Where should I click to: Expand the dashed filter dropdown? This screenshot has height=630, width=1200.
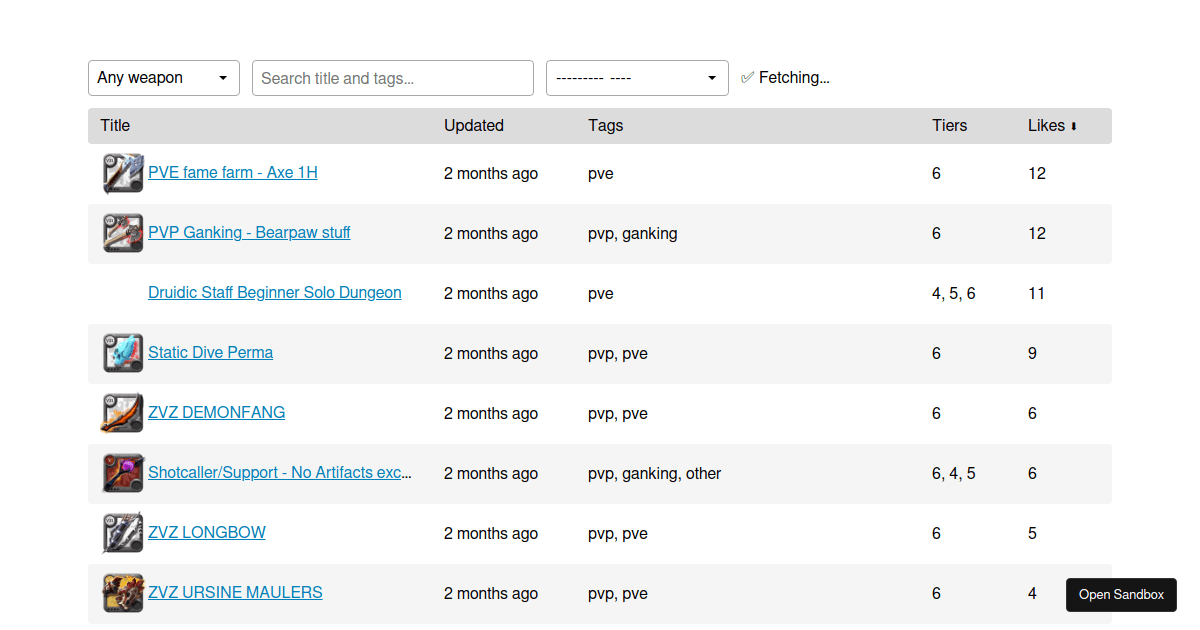coord(637,78)
